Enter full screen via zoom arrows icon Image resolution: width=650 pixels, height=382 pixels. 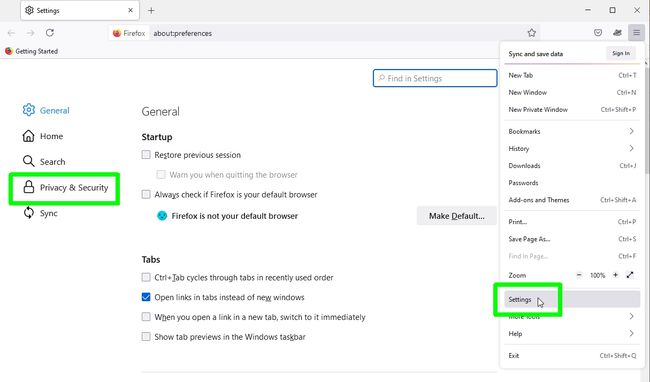point(630,275)
